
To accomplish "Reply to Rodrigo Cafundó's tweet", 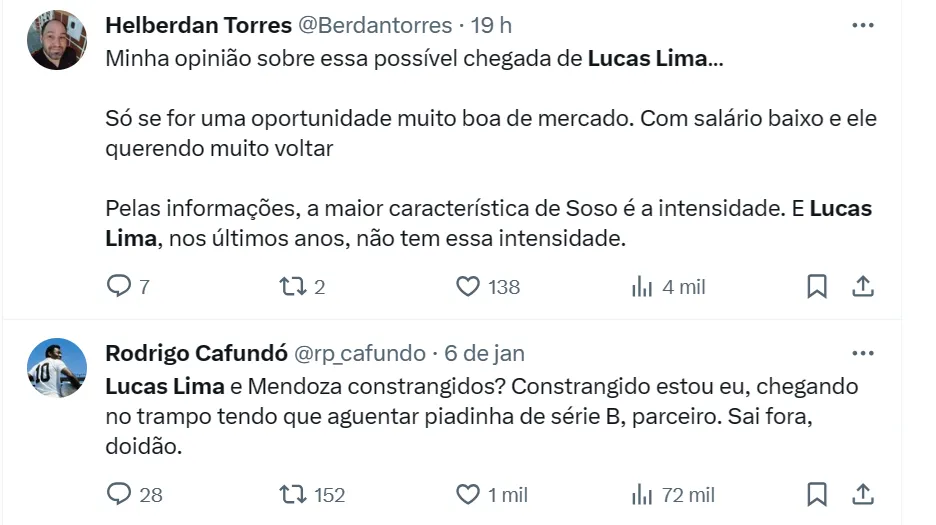I will pyautogui.click(x=119, y=494).
